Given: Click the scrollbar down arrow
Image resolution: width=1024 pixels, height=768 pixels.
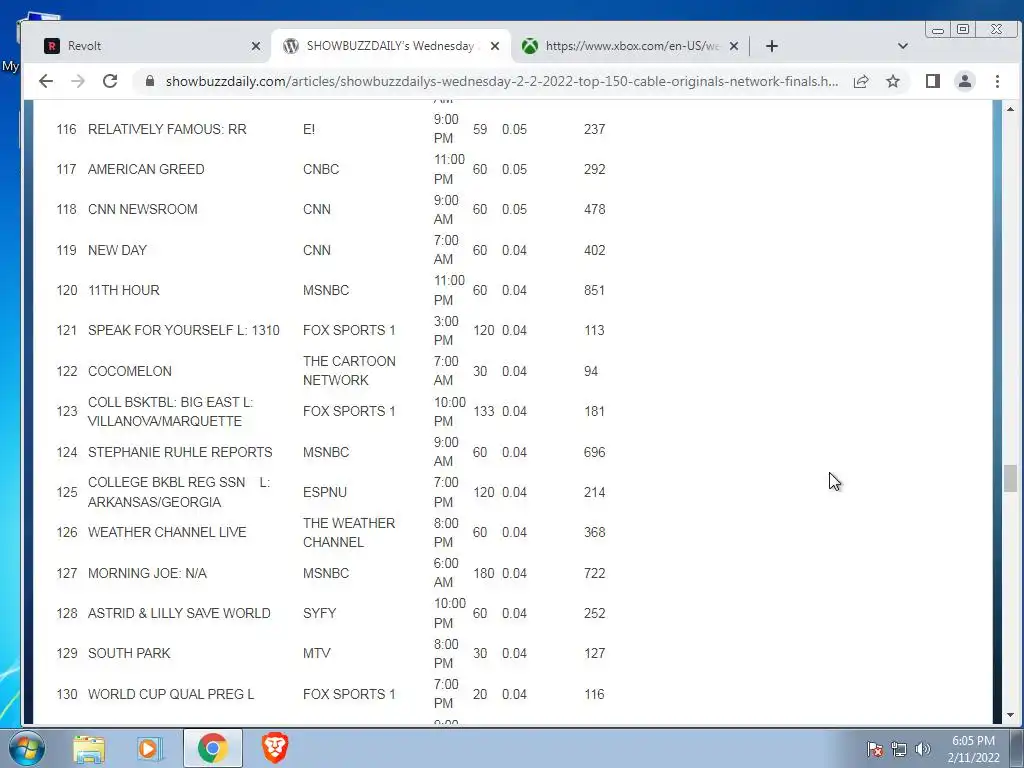Looking at the screenshot, I should 1010,715.
